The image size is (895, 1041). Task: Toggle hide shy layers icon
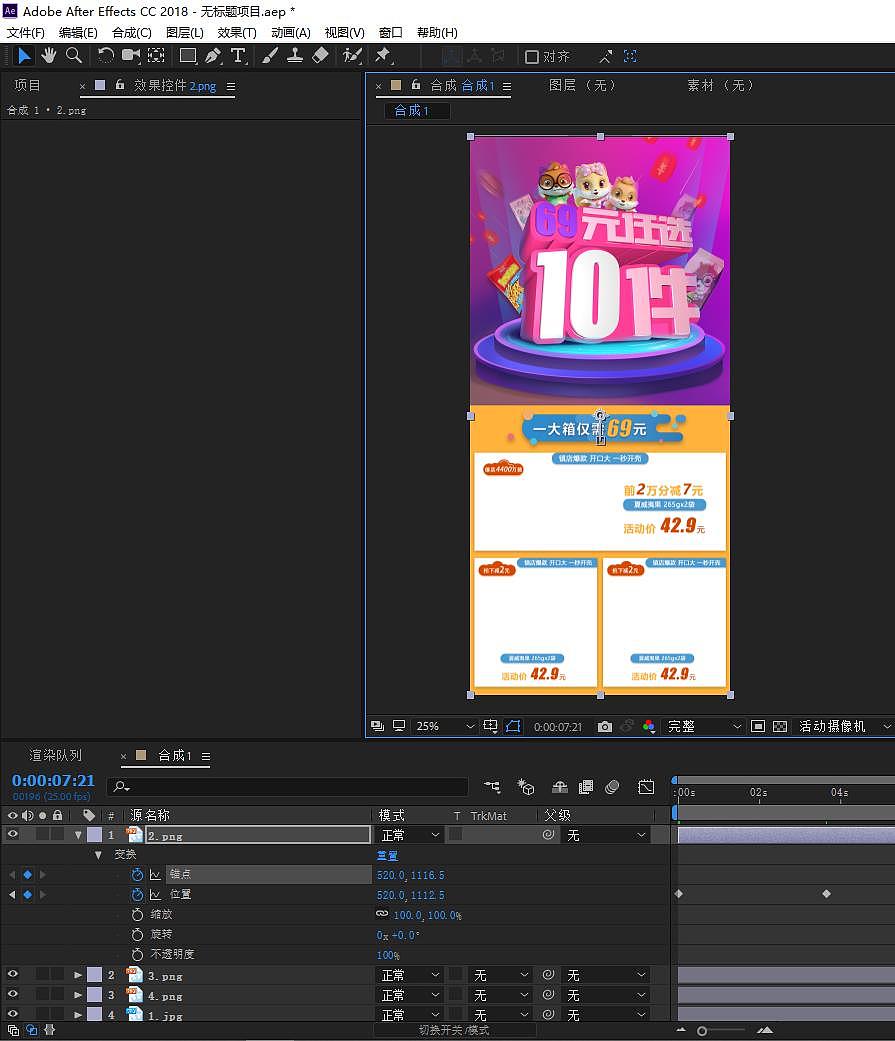point(560,787)
